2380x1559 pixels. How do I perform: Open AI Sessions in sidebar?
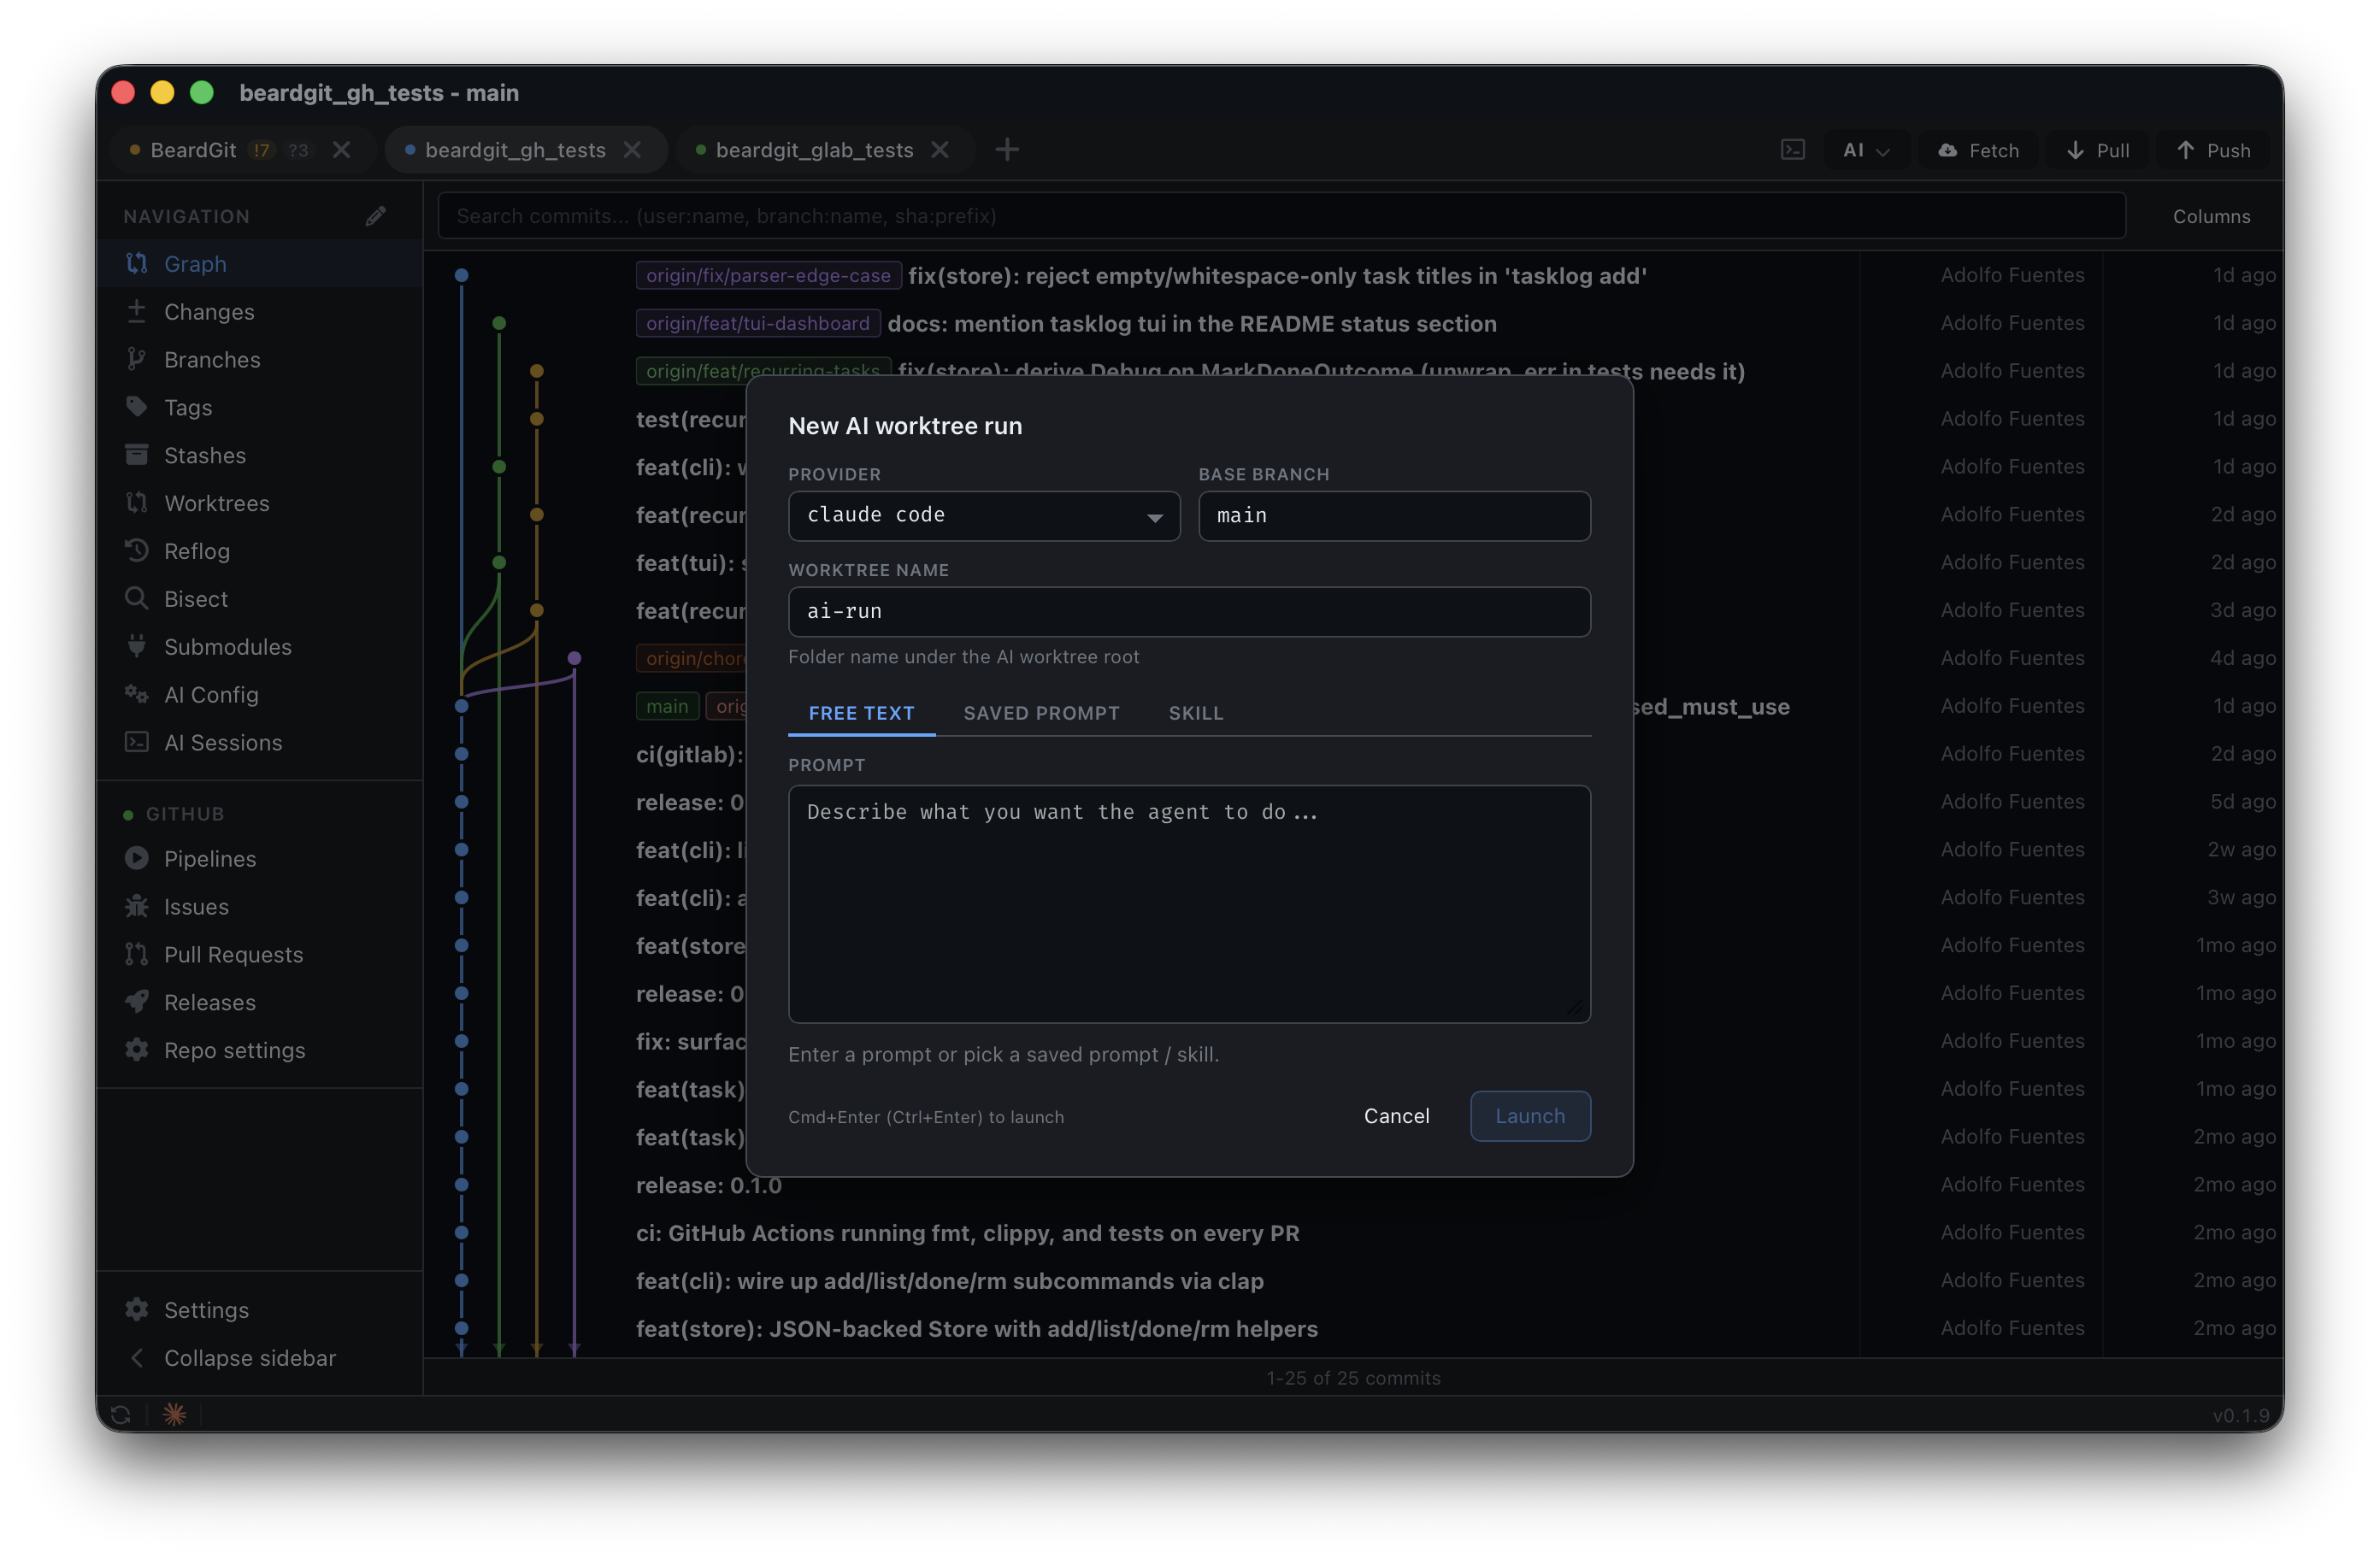(x=259, y=743)
